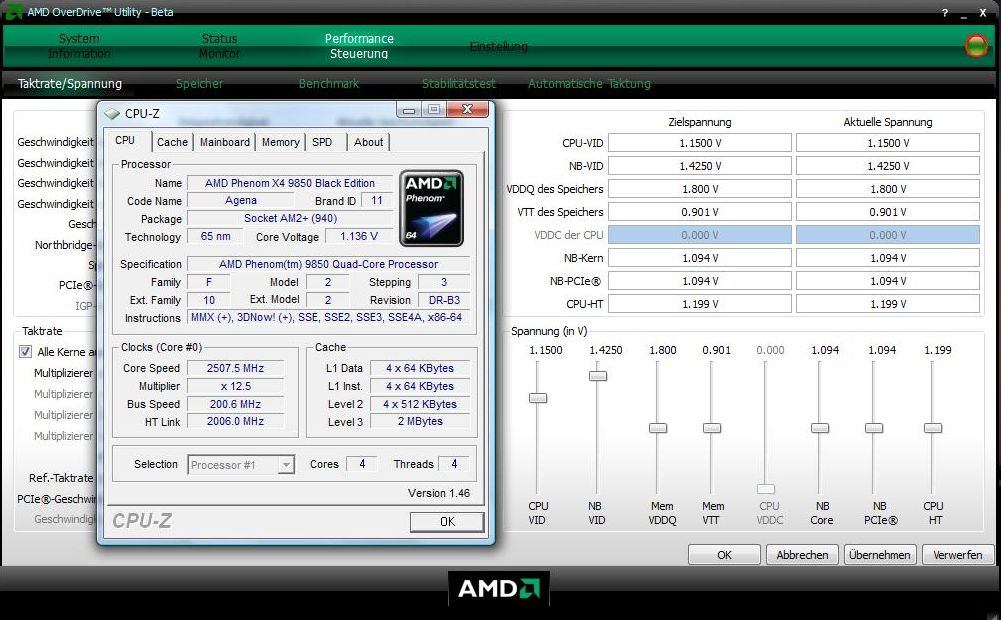The width and height of the screenshot is (1001, 620).
Task: Switch to the Cache tab in CPU-Z
Action: (x=172, y=142)
